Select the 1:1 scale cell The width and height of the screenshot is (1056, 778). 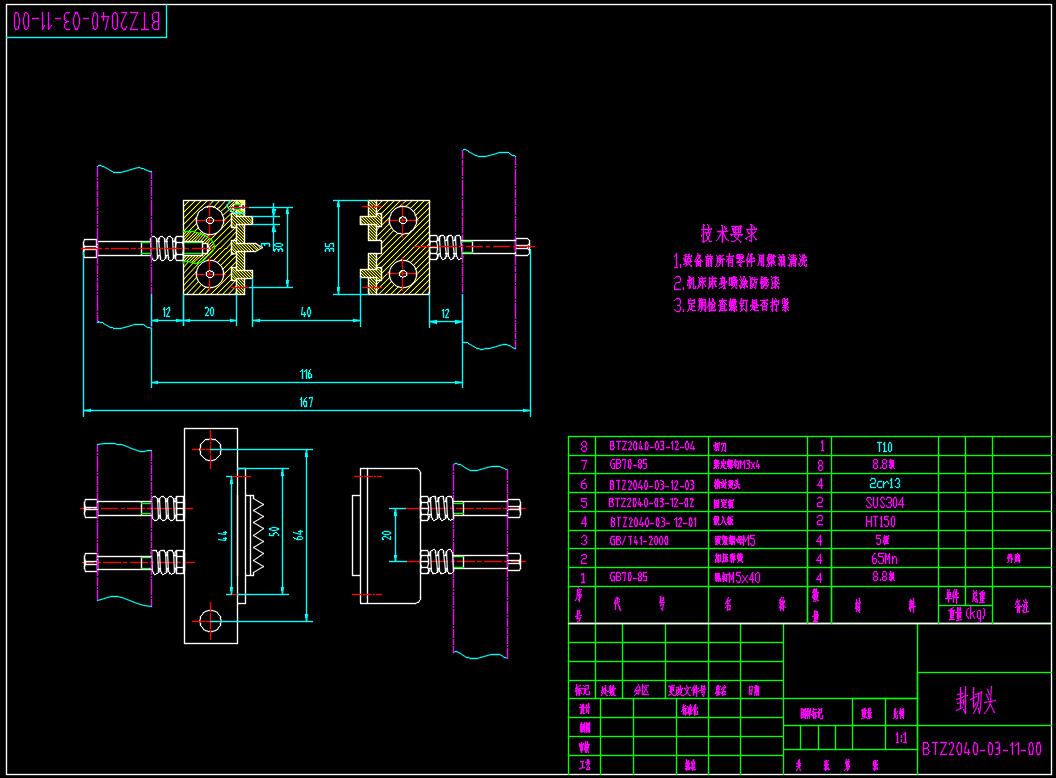(x=901, y=738)
